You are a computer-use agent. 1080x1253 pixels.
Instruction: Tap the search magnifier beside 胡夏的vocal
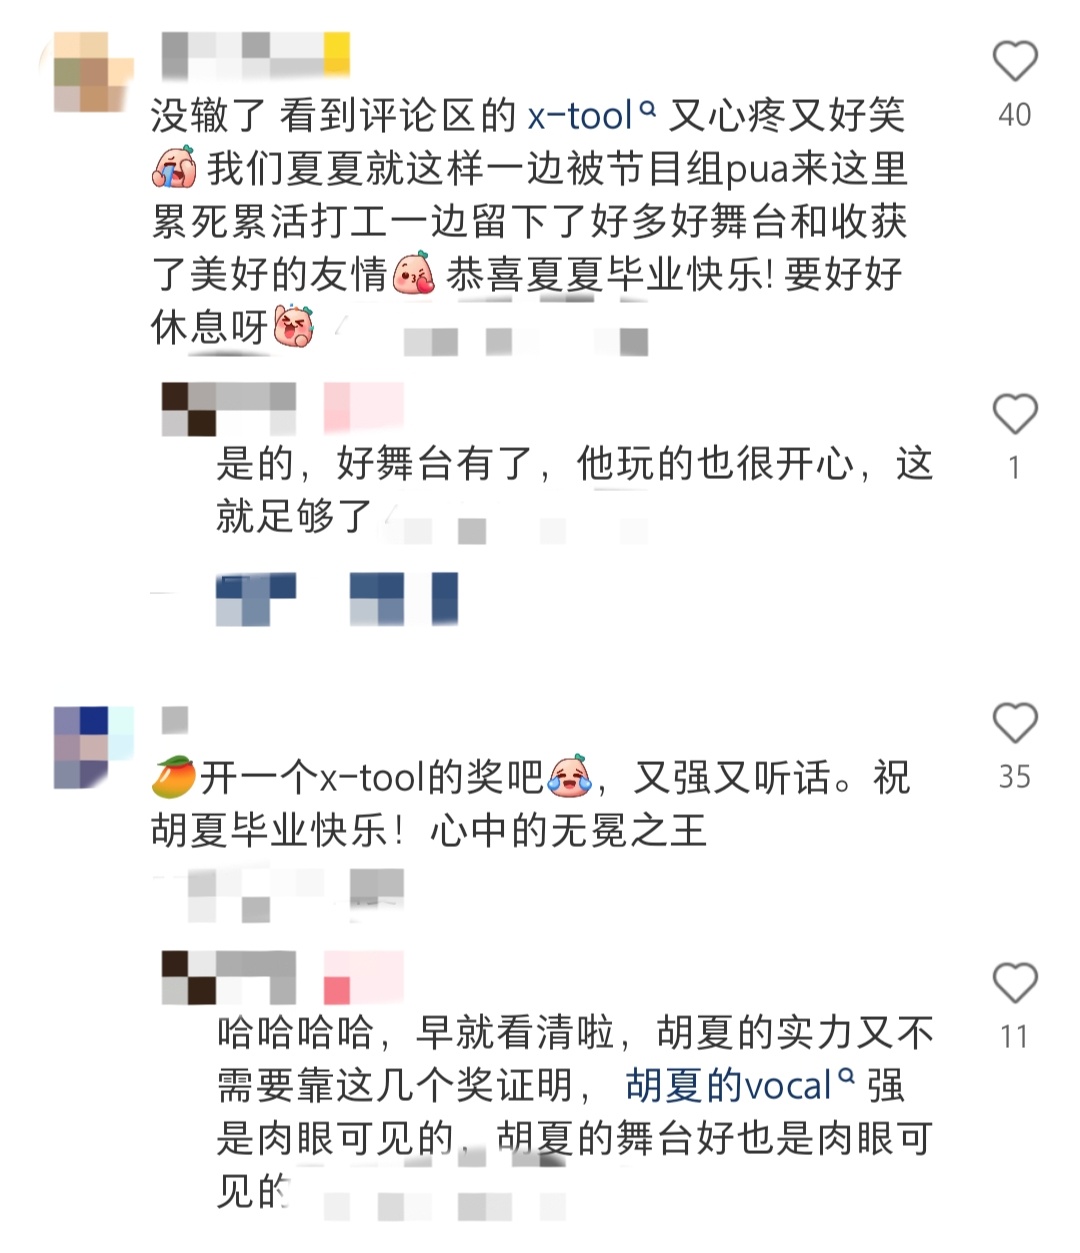point(846,1077)
